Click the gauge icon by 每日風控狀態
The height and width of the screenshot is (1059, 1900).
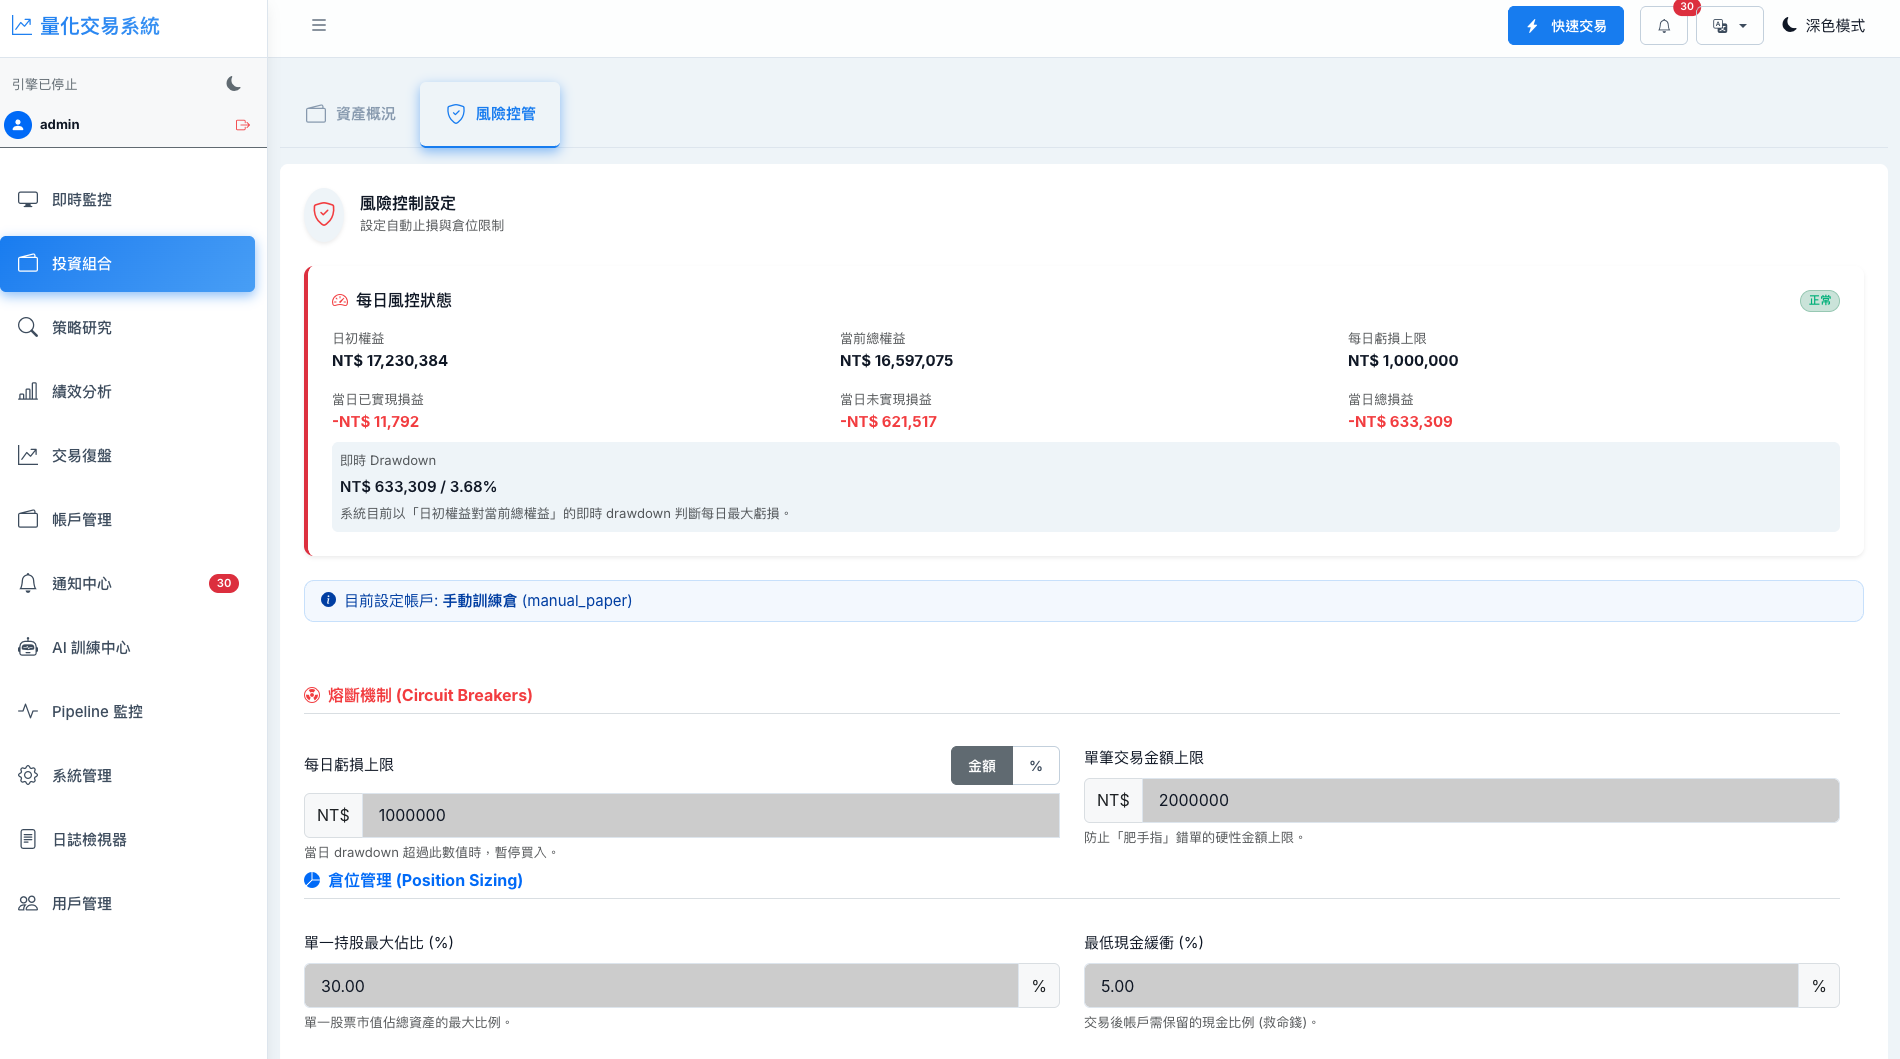click(340, 300)
